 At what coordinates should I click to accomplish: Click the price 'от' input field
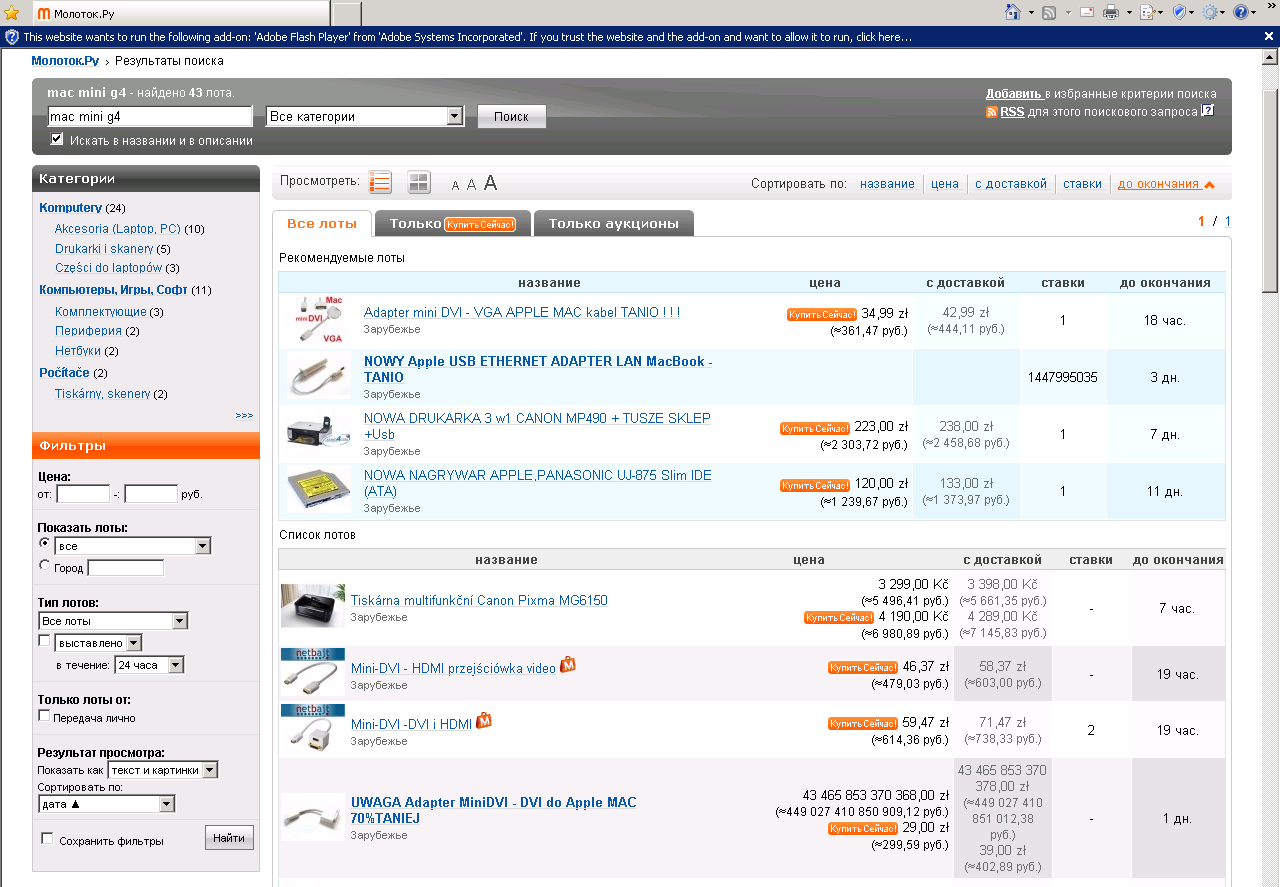[x=83, y=494]
